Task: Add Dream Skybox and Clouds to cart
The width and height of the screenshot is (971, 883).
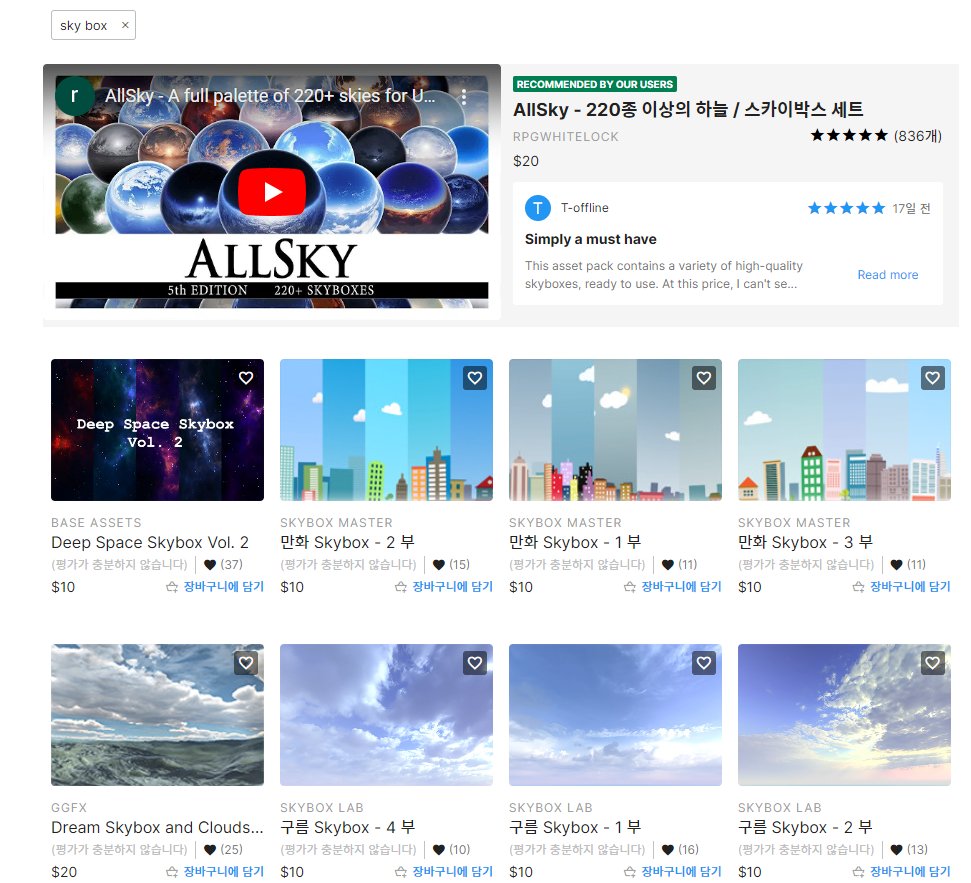Action: pos(215,871)
